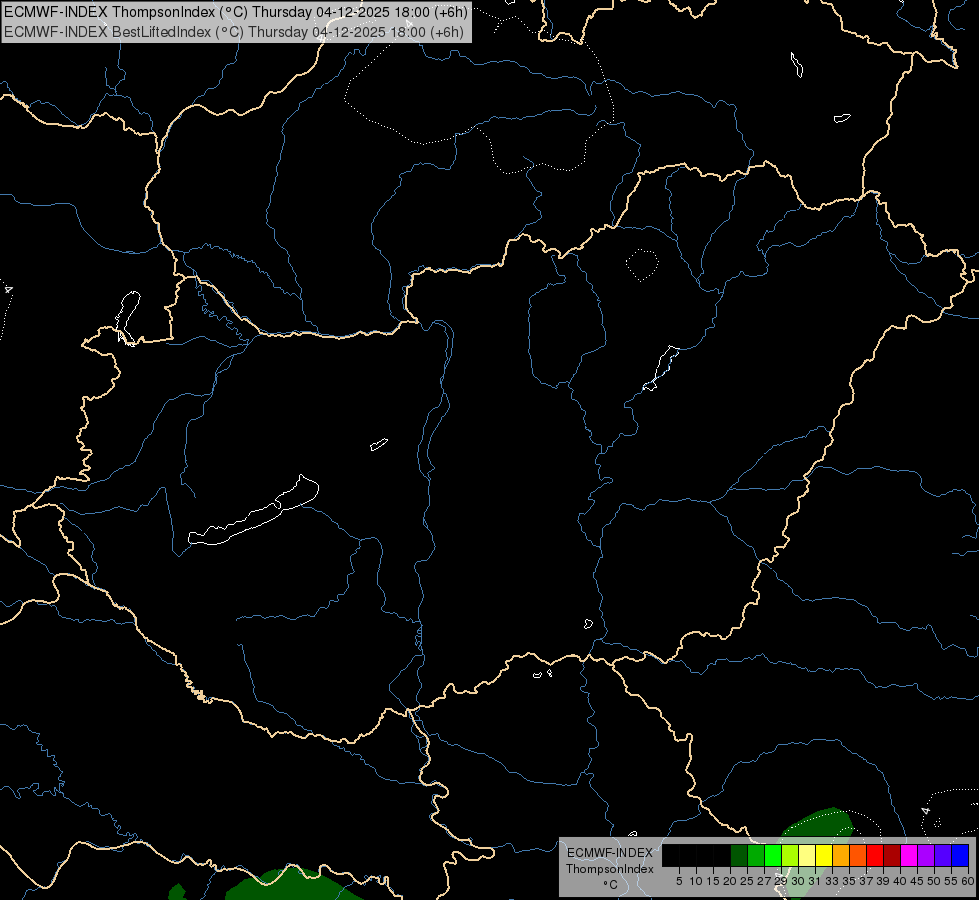Click the Lake Tisza outline in the east

point(661,368)
